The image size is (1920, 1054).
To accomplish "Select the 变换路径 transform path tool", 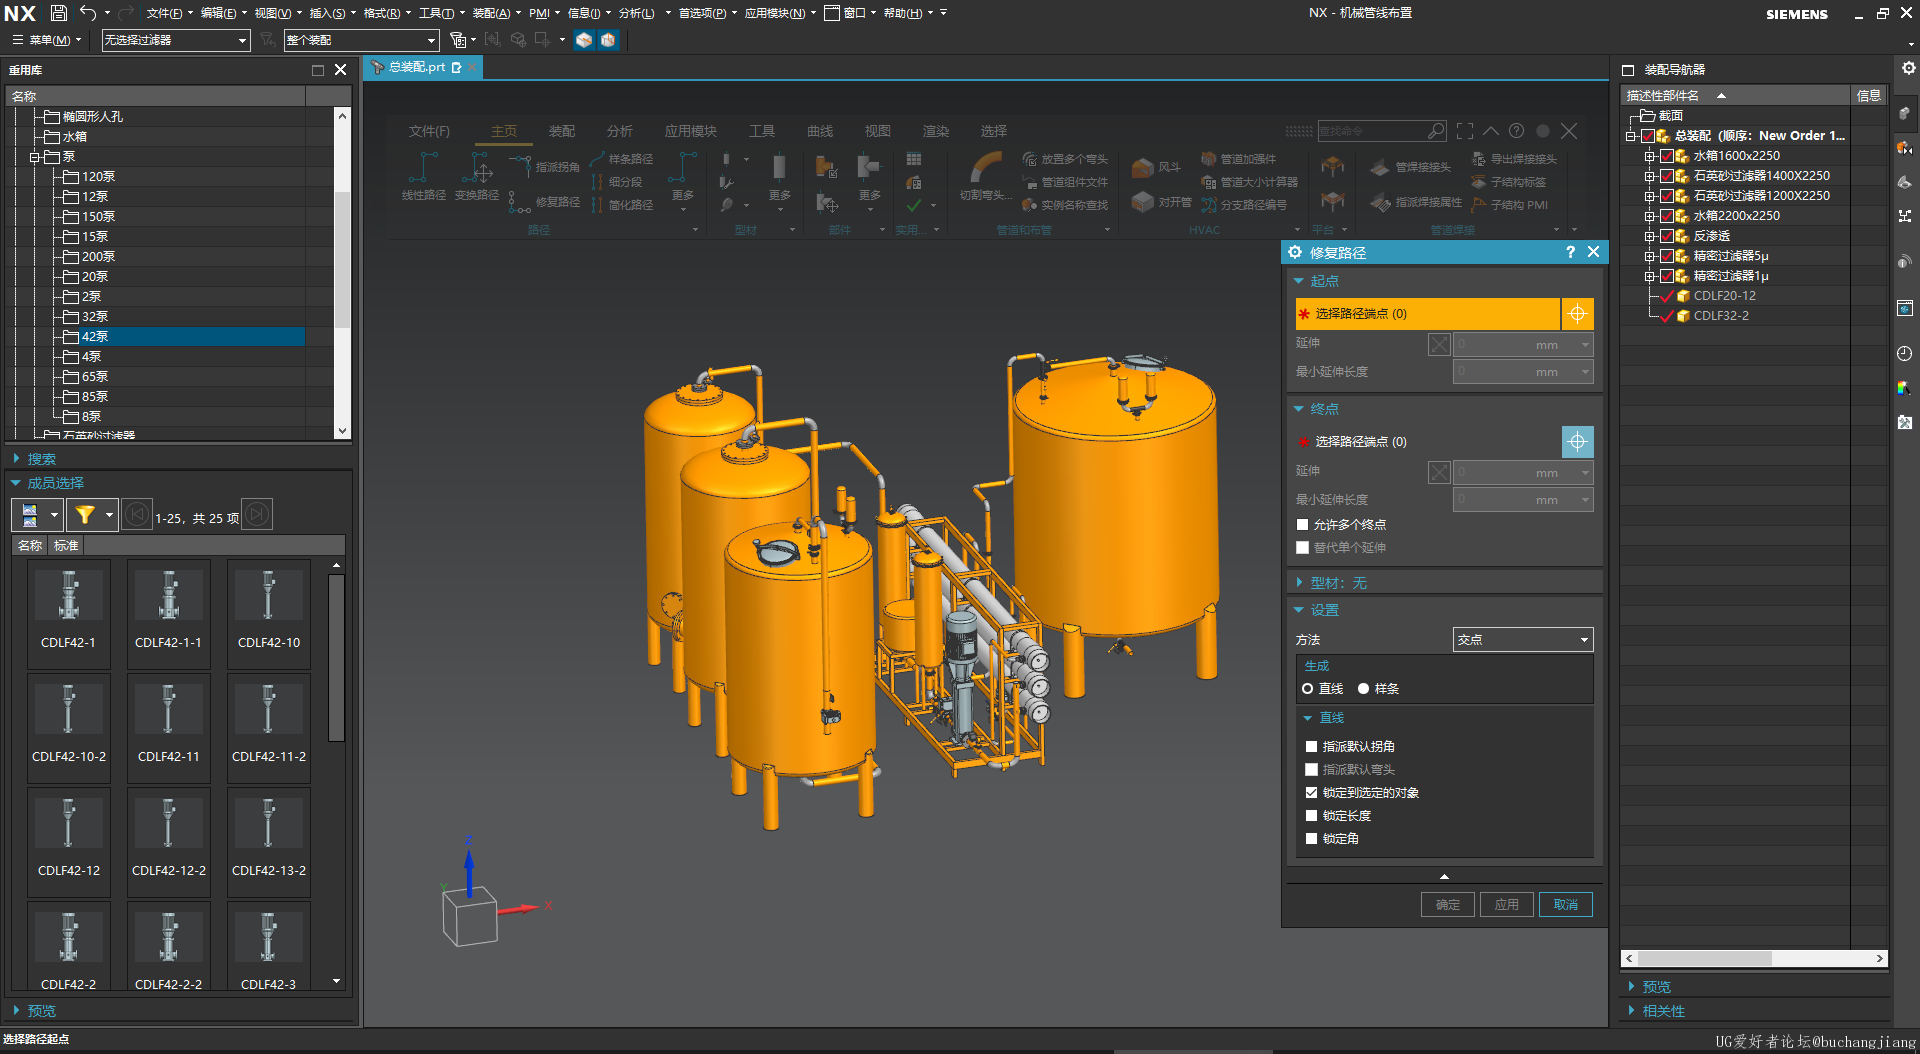I will point(477,176).
